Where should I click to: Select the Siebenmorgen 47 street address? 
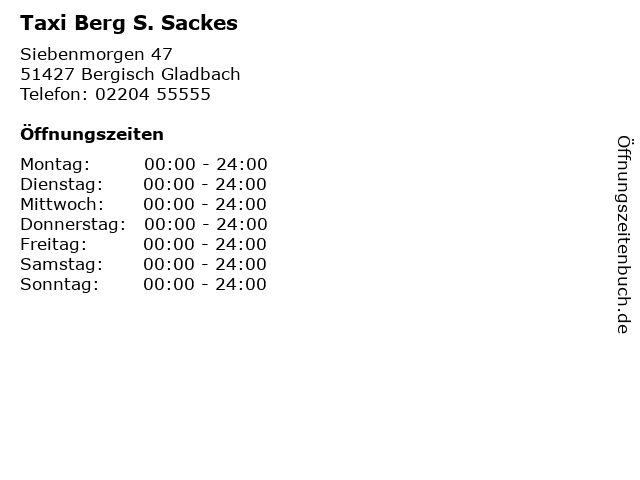[x=96, y=54]
